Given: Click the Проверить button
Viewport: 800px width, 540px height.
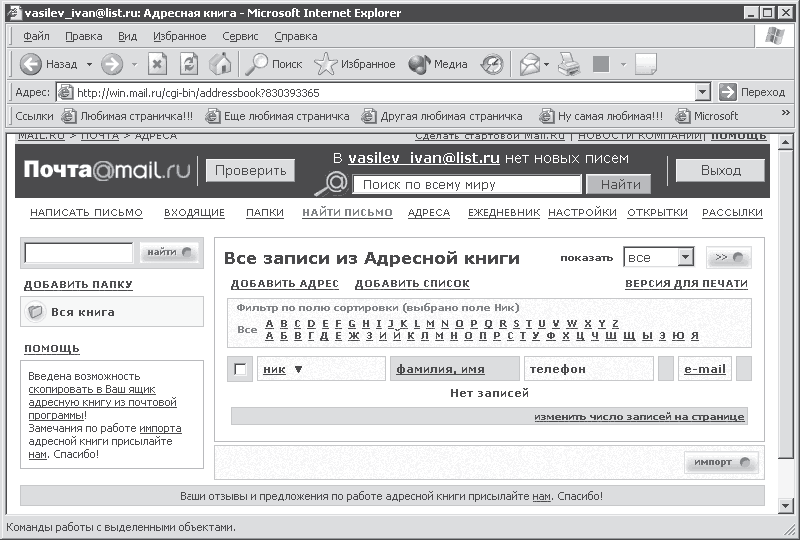Looking at the screenshot, I should 251,170.
